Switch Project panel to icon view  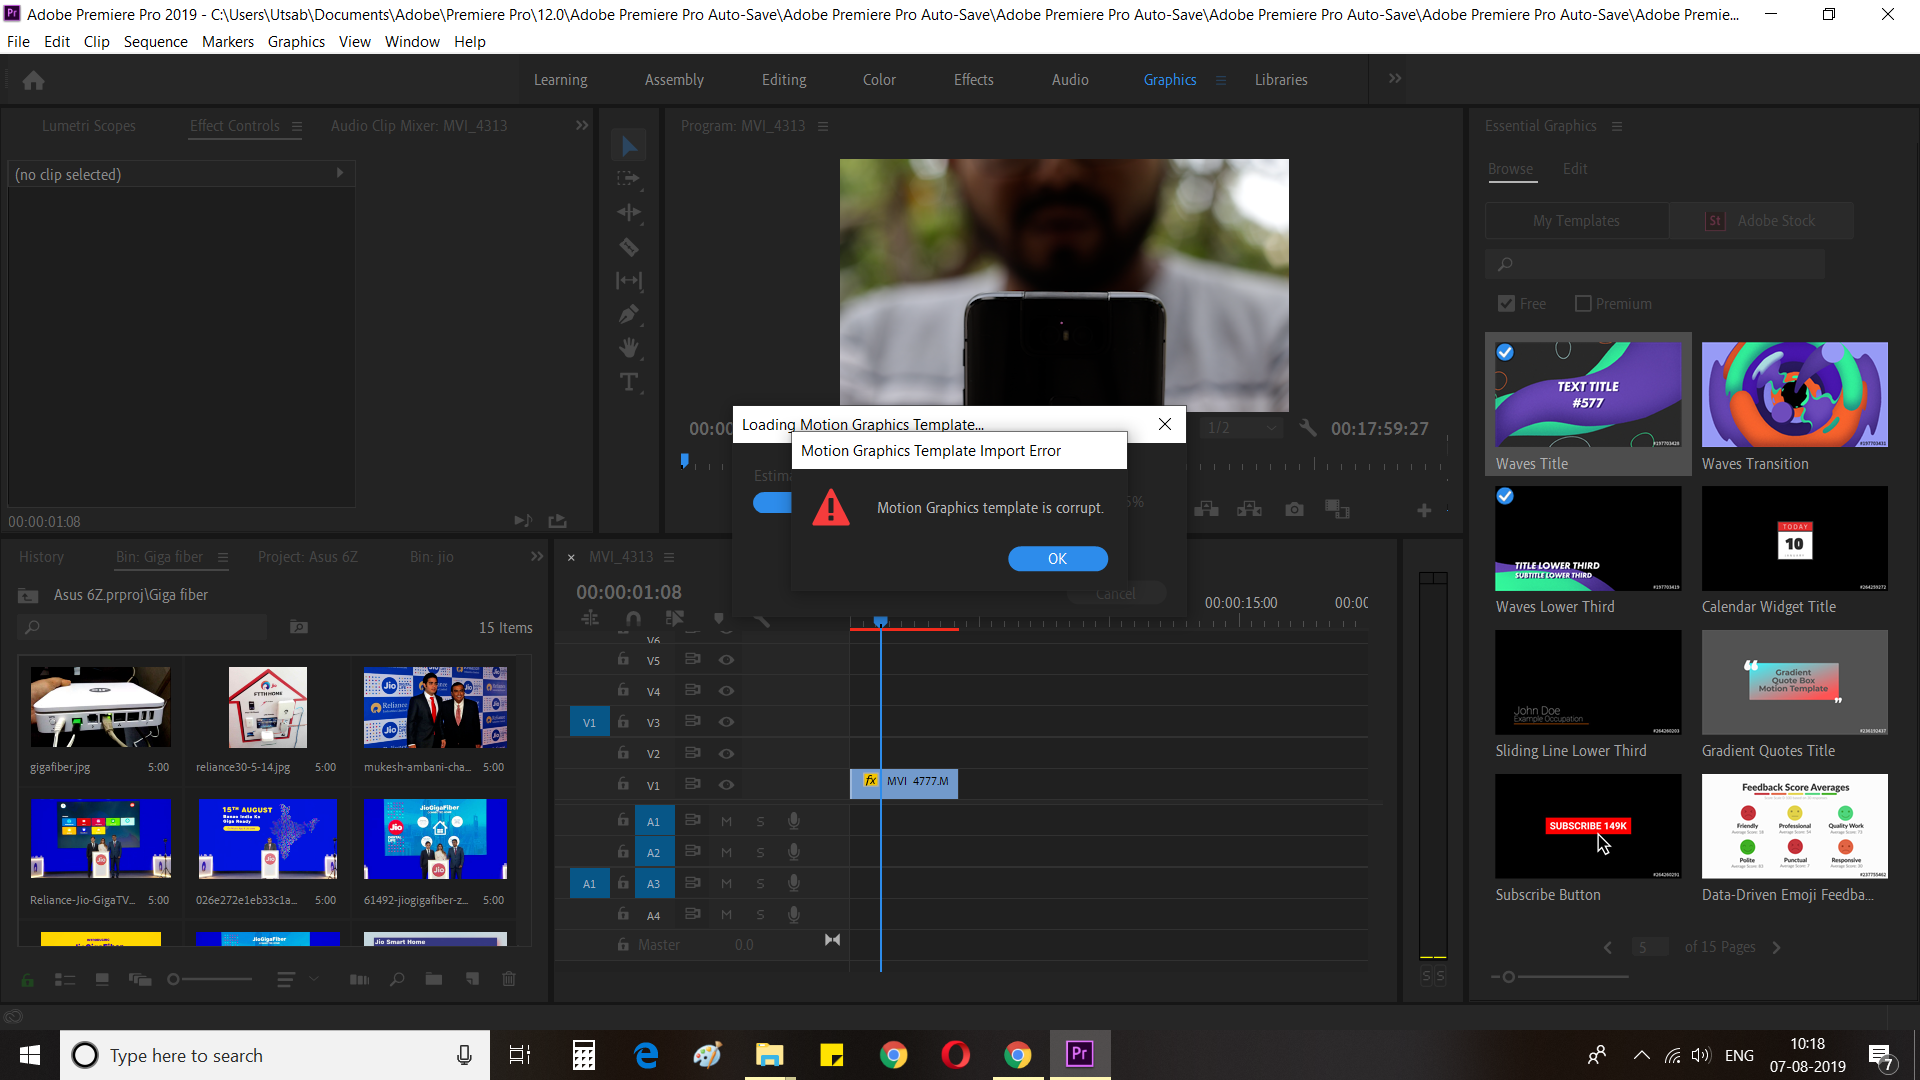click(102, 979)
